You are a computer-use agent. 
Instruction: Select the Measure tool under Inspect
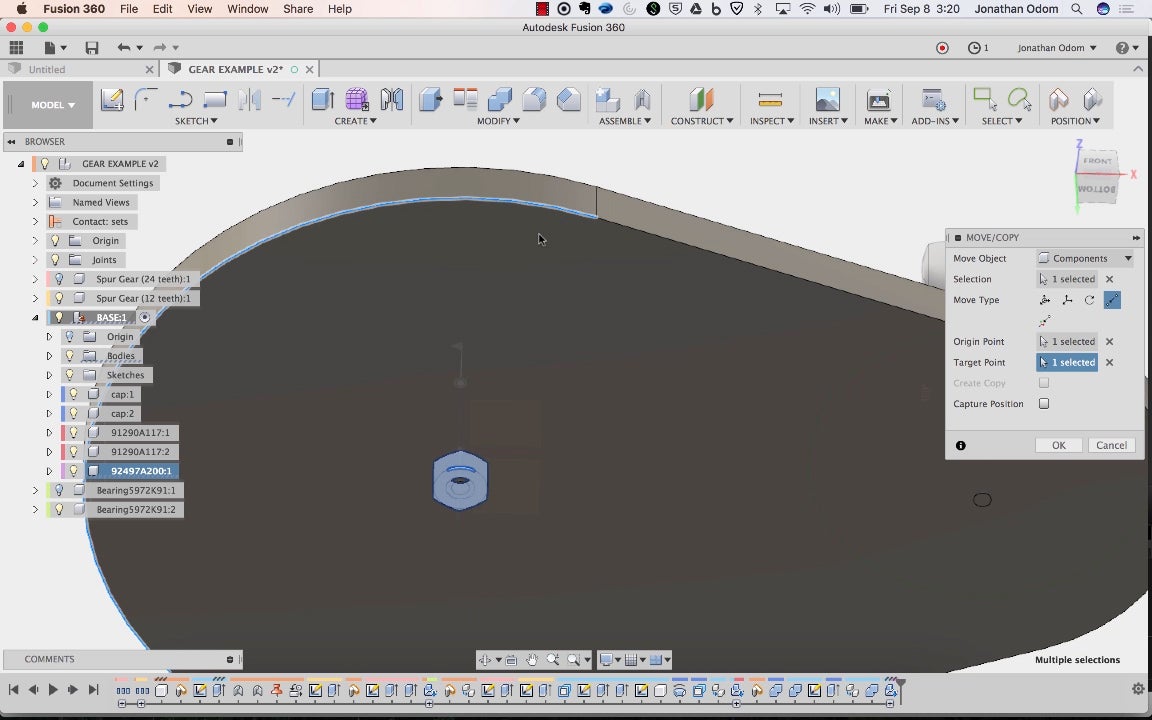pos(770,99)
